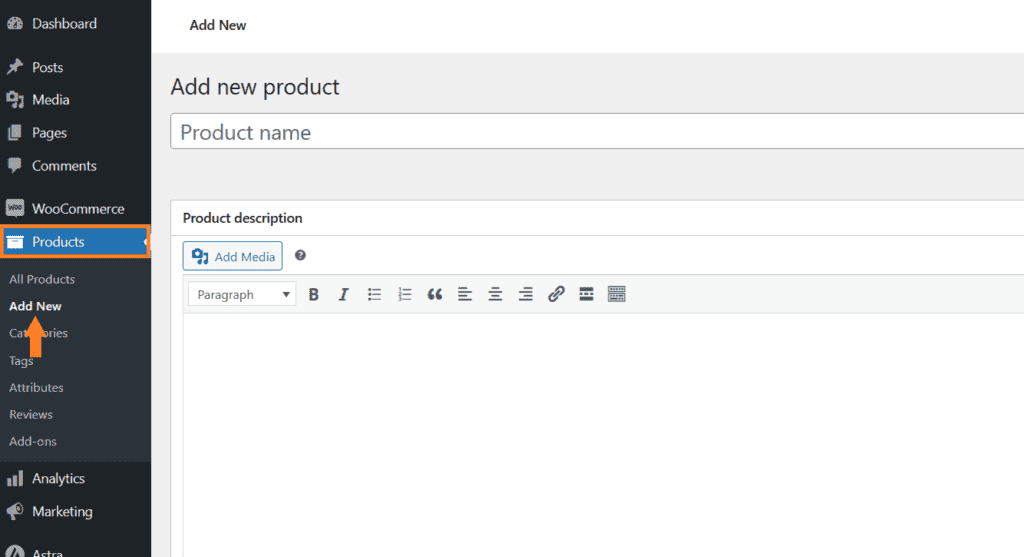The height and width of the screenshot is (557, 1024).
Task: Open the Paragraph format dropdown
Action: [241, 294]
